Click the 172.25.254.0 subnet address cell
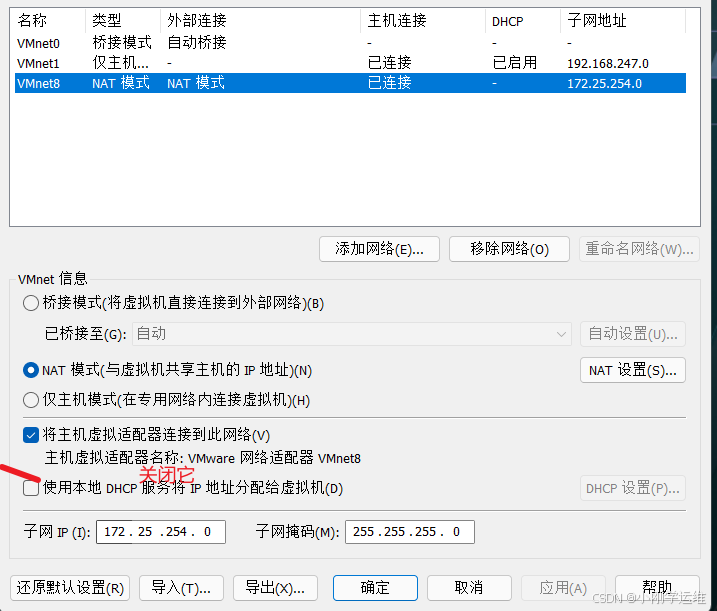The image size is (717, 611). [605, 84]
